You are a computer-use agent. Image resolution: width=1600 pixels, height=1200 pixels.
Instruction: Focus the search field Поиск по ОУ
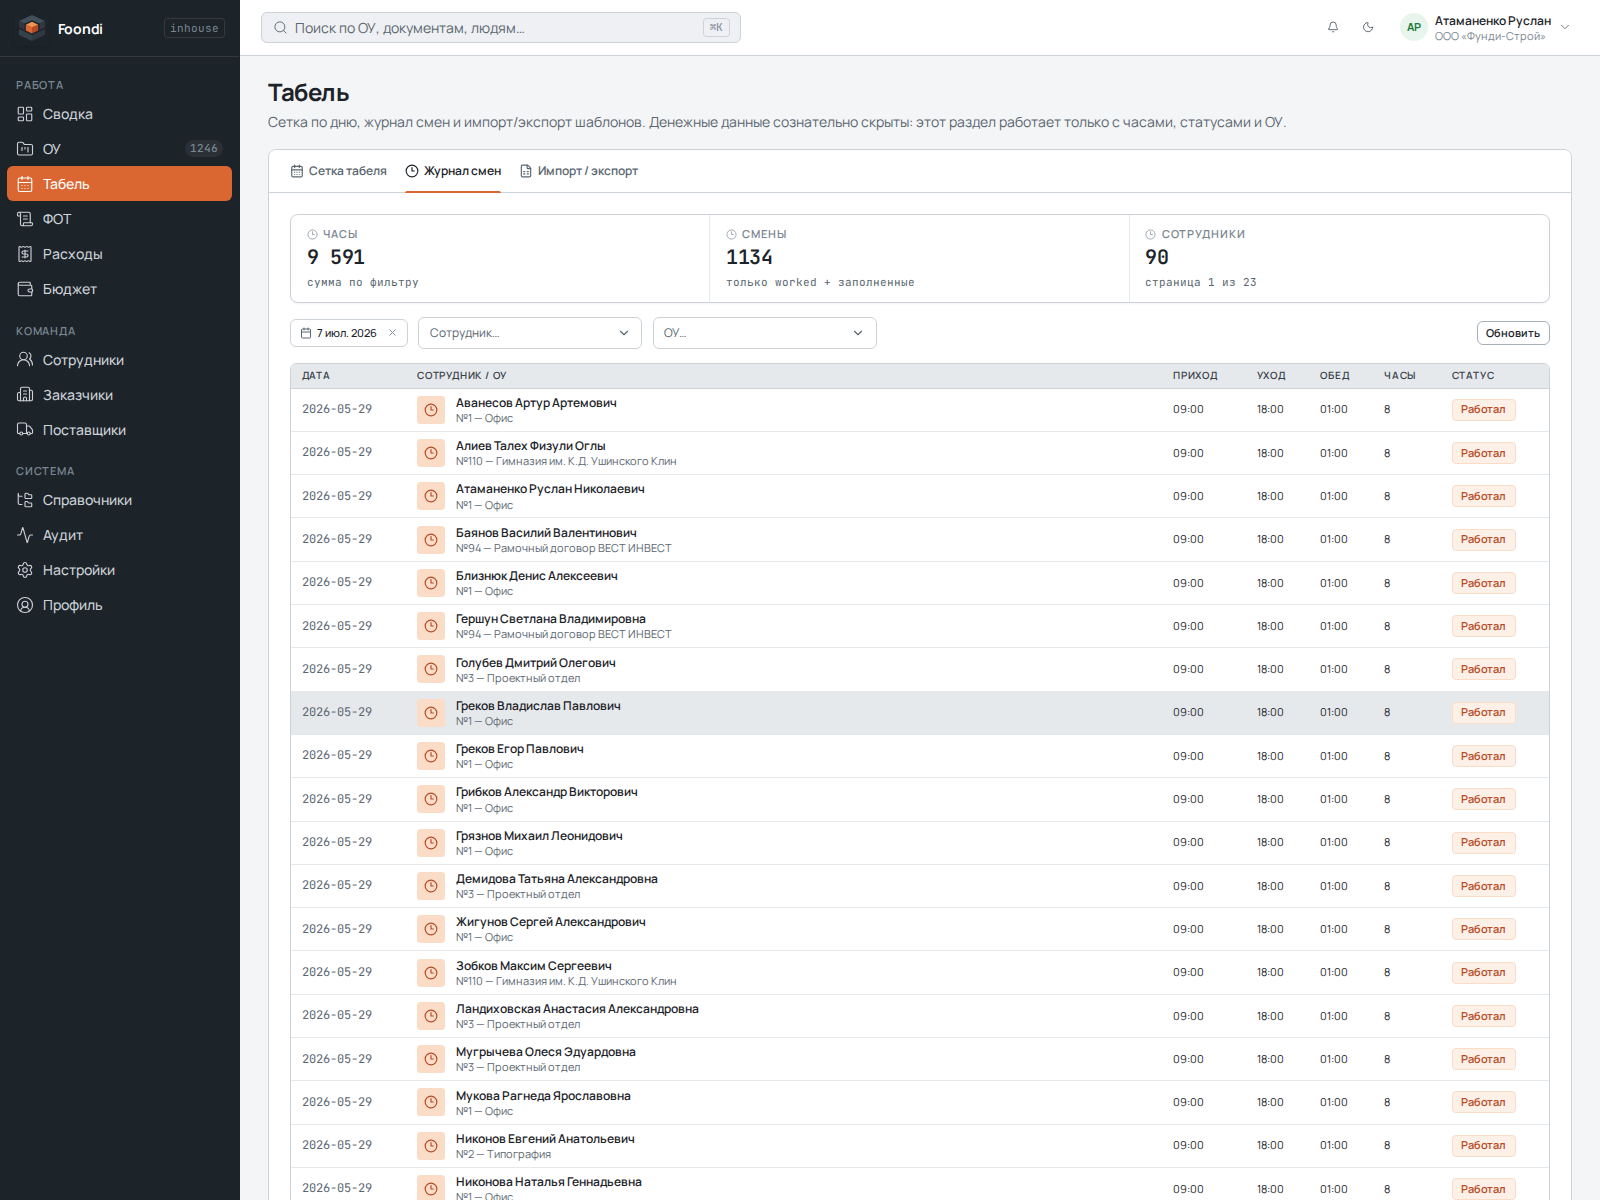tap(501, 28)
